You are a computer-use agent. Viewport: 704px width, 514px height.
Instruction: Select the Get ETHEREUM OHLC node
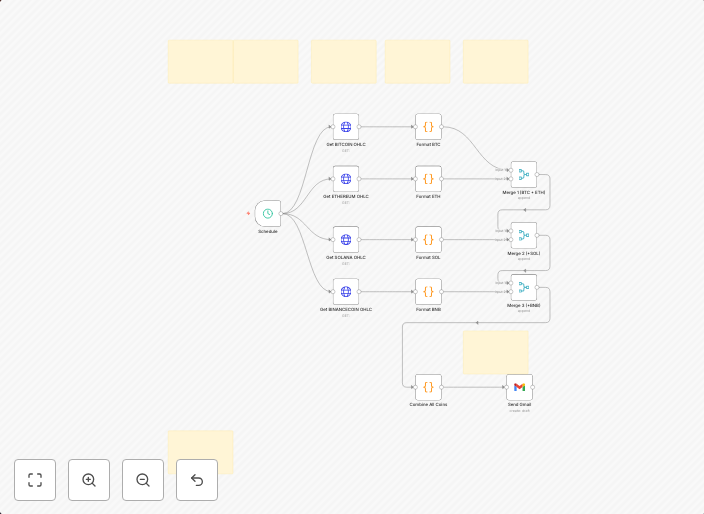346,179
